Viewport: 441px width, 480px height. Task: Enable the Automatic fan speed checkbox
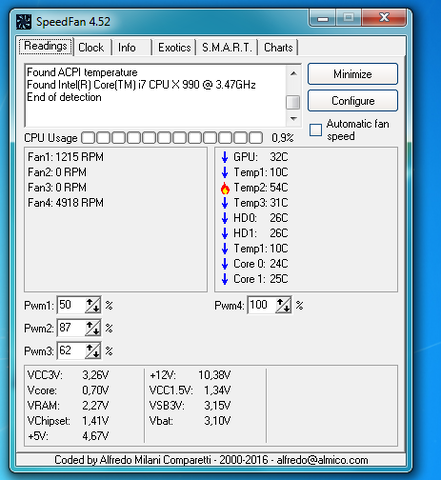coord(315,130)
